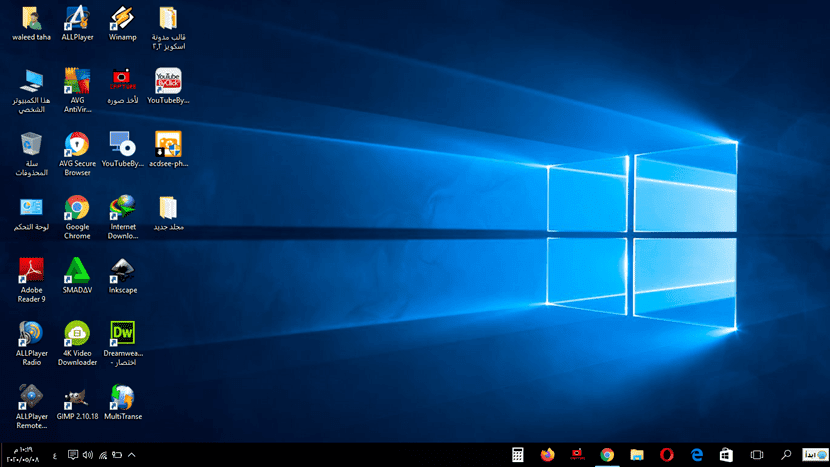
Task: Open the volume speaker control in tray
Action: pyautogui.click(x=88, y=455)
